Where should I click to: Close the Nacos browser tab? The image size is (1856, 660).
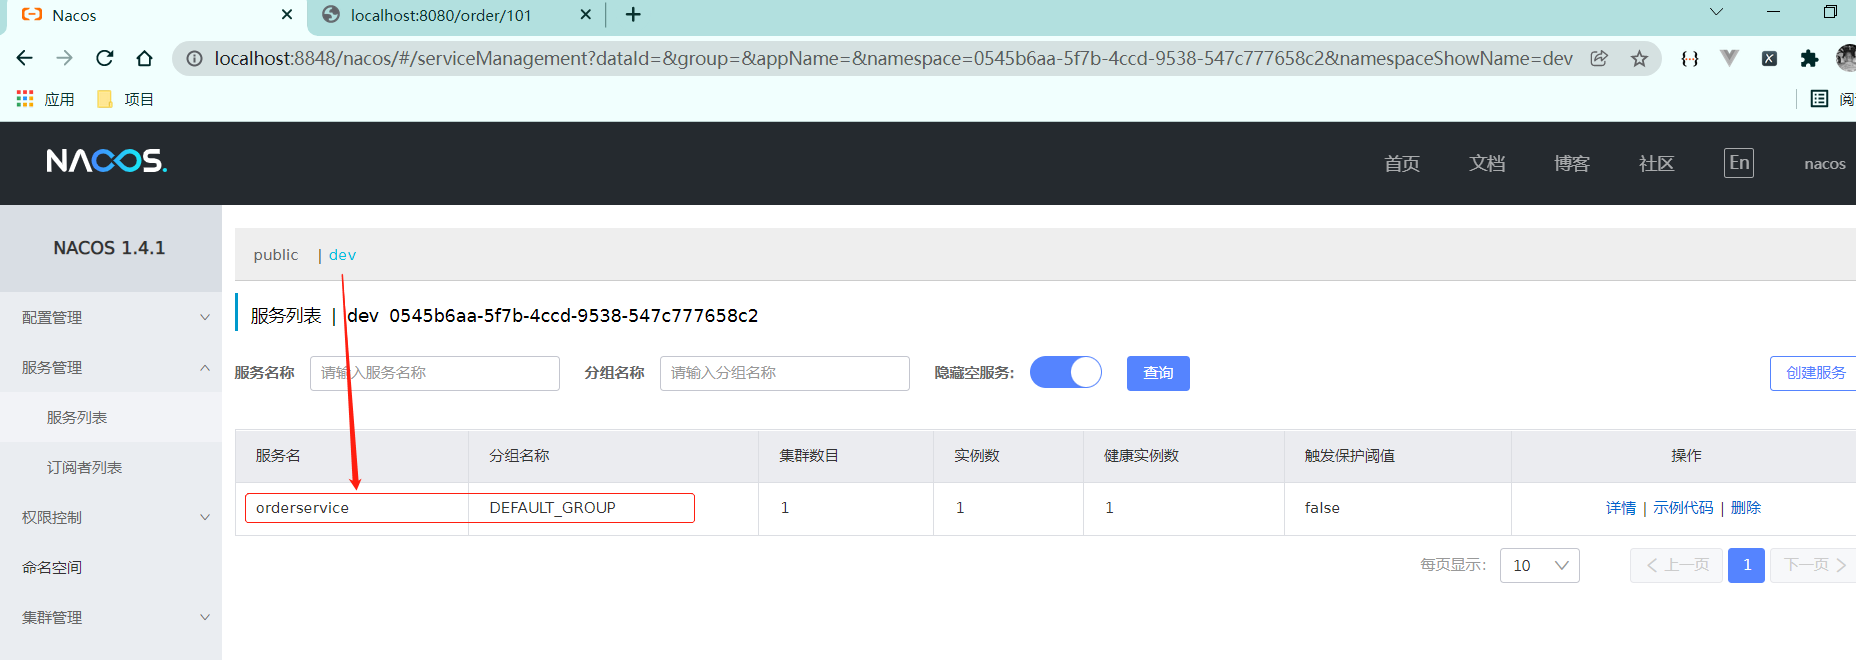pos(287,15)
